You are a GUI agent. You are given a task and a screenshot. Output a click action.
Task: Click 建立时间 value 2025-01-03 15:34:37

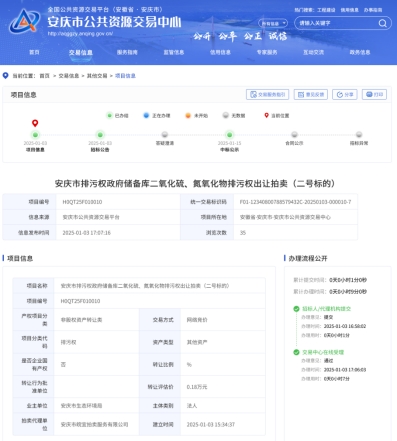point(211,425)
